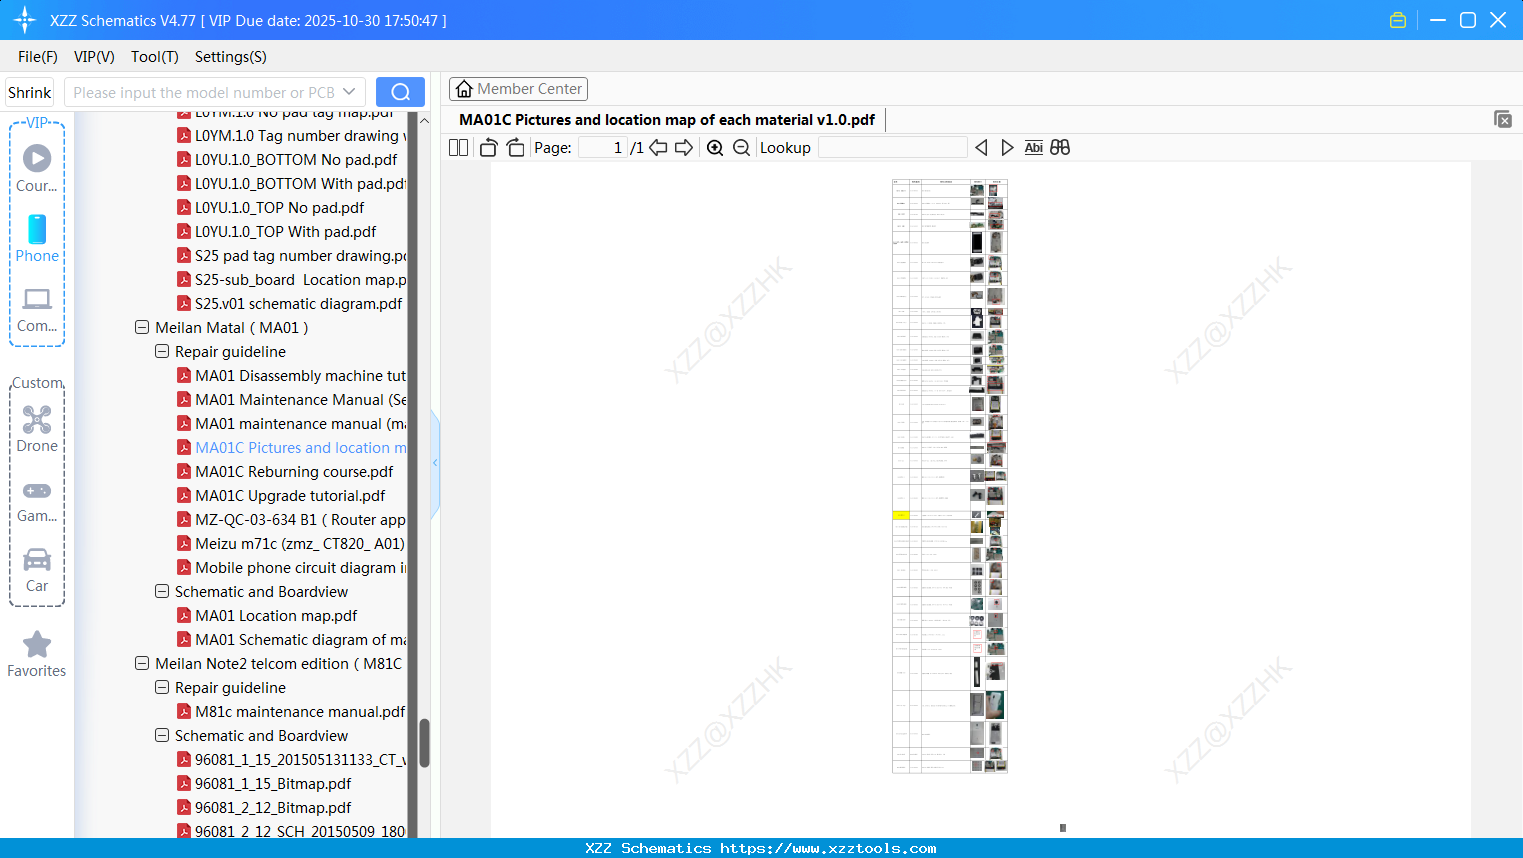This screenshot has height=858, width=1523.
Task: Rotate the page counterclockwise
Action: click(x=488, y=148)
